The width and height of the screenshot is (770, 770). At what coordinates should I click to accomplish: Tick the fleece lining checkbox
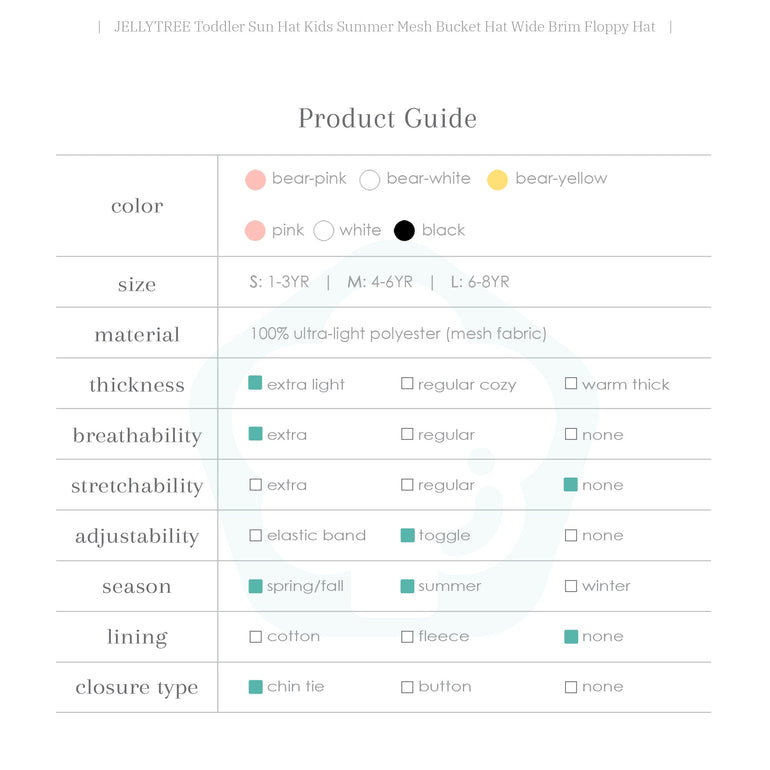tap(407, 637)
